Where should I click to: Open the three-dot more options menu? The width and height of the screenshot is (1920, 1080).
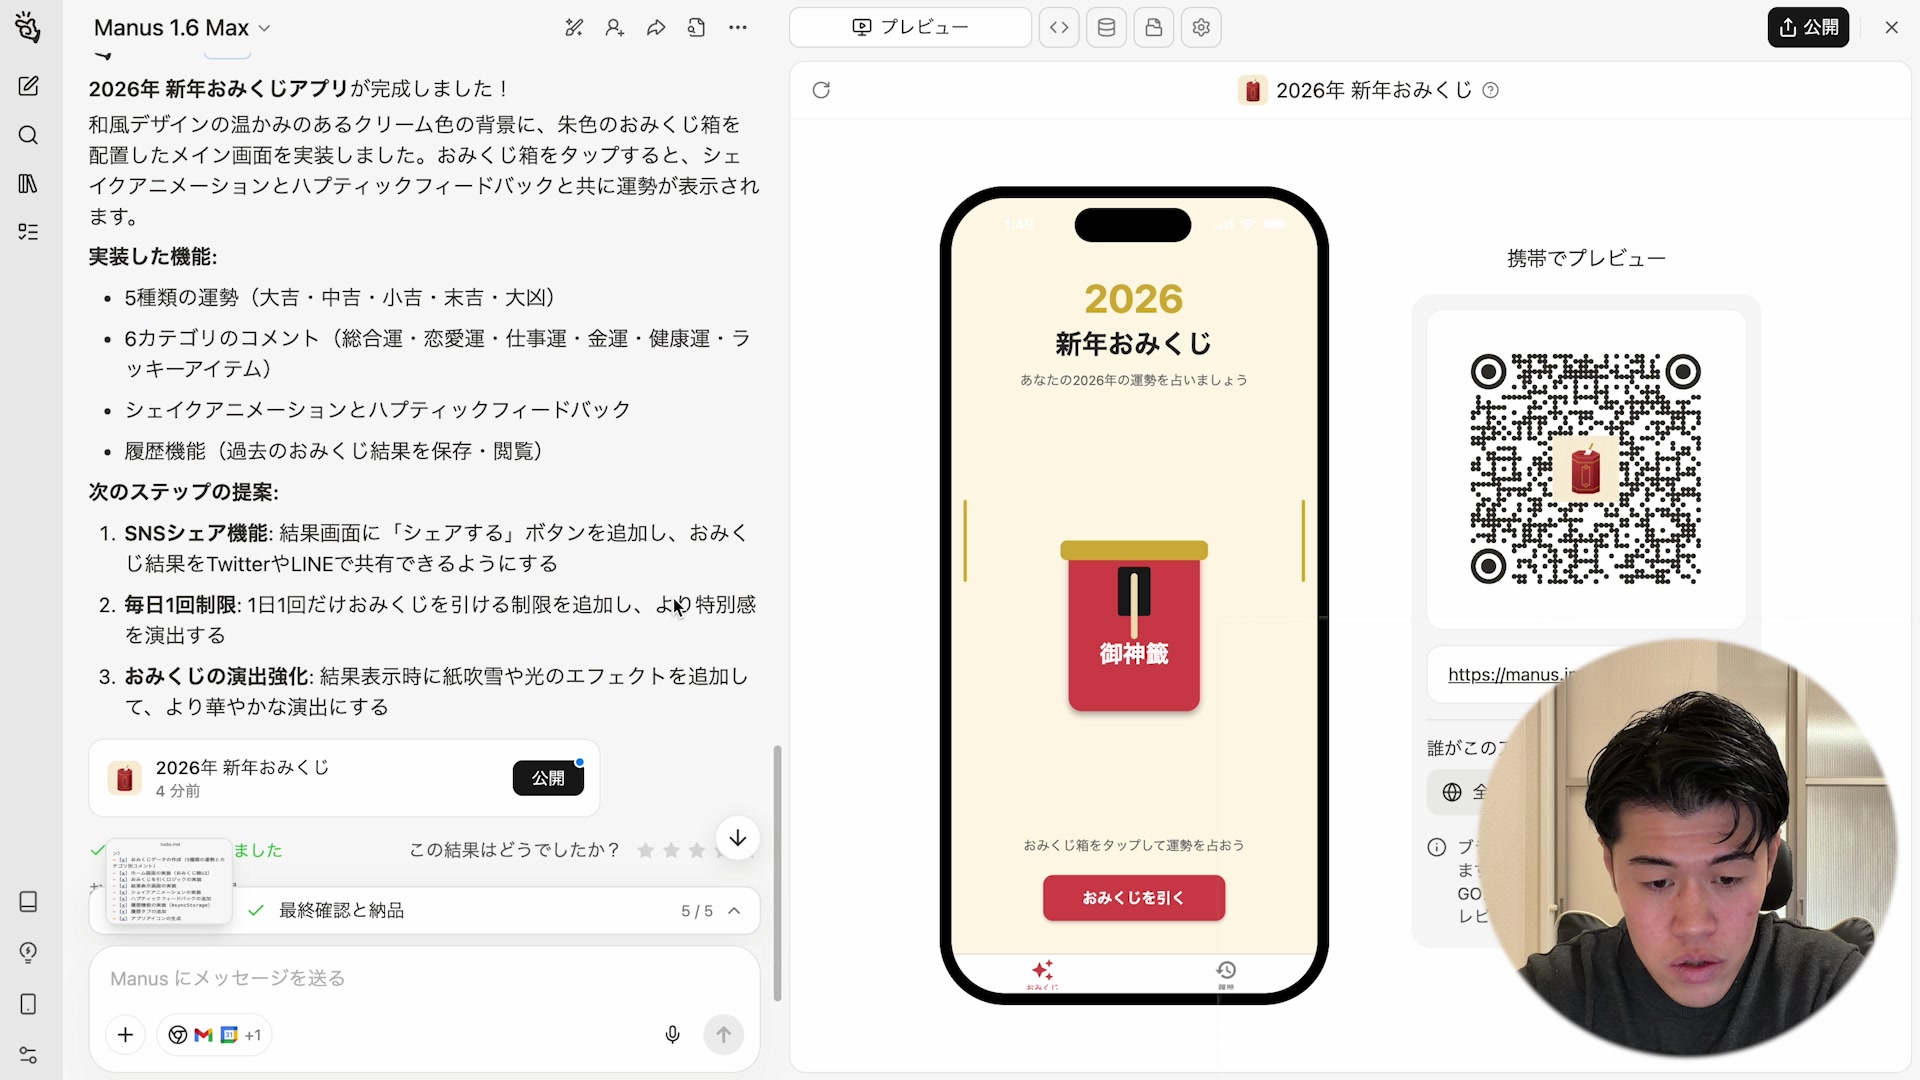(738, 28)
